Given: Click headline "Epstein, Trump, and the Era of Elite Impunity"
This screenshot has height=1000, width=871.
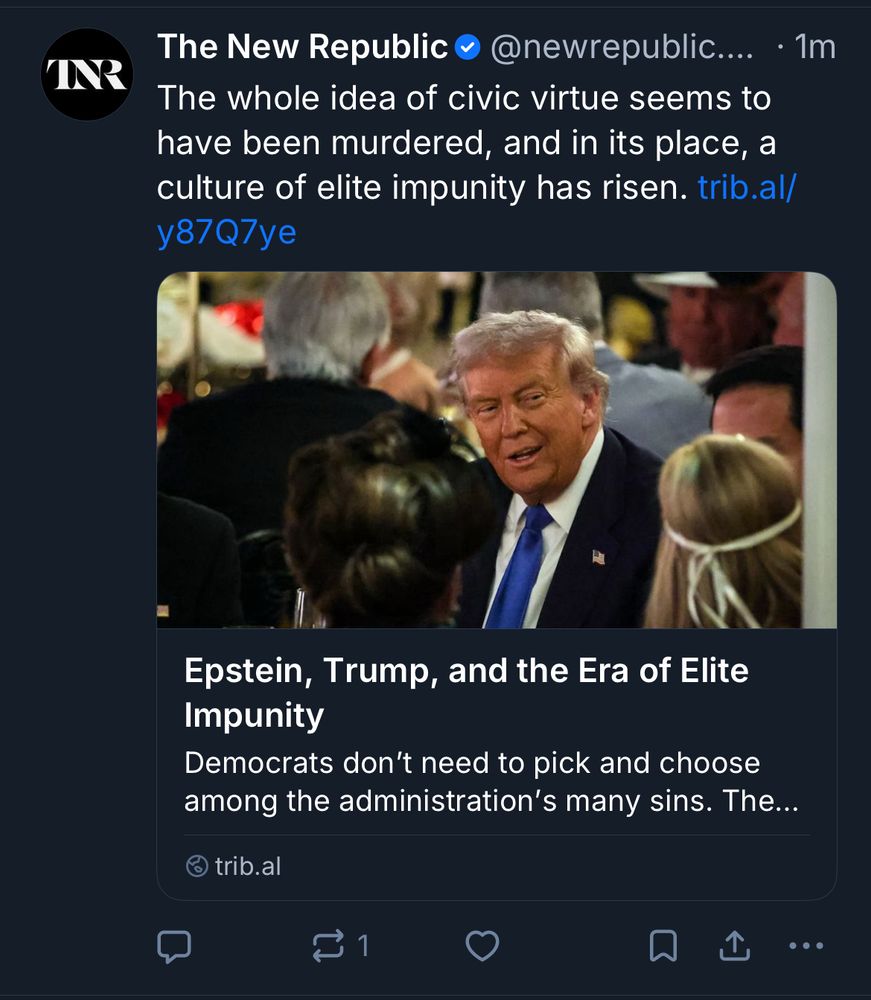Looking at the screenshot, I should [466, 692].
